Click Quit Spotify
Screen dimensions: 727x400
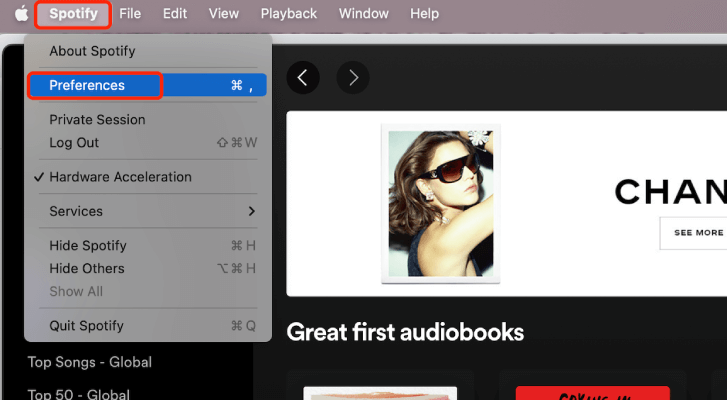(x=86, y=326)
